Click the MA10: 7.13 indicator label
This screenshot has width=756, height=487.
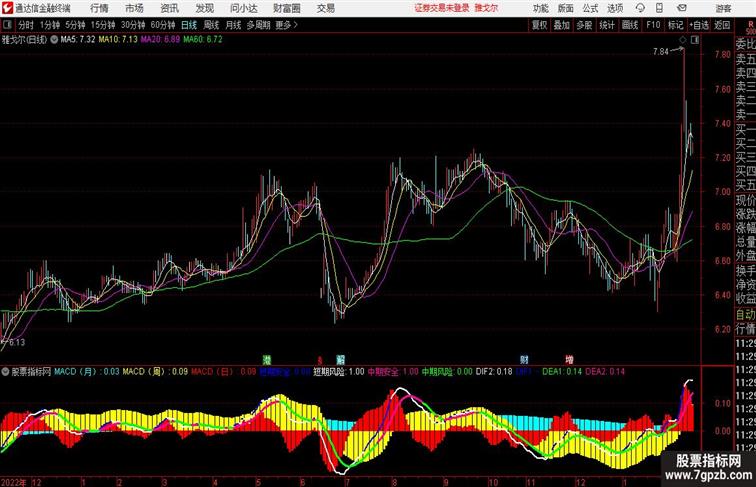point(118,40)
